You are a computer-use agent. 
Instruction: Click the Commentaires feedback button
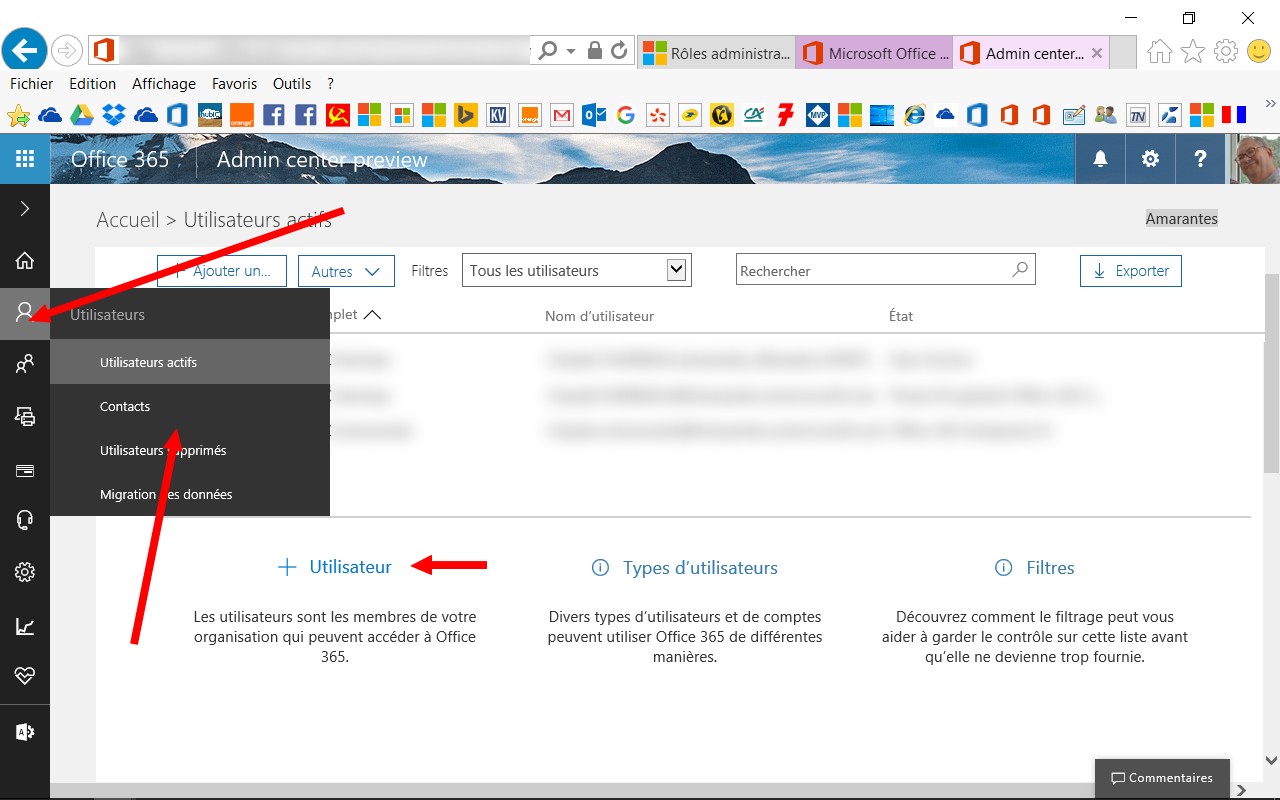pyautogui.click(x=1162, y=778)
